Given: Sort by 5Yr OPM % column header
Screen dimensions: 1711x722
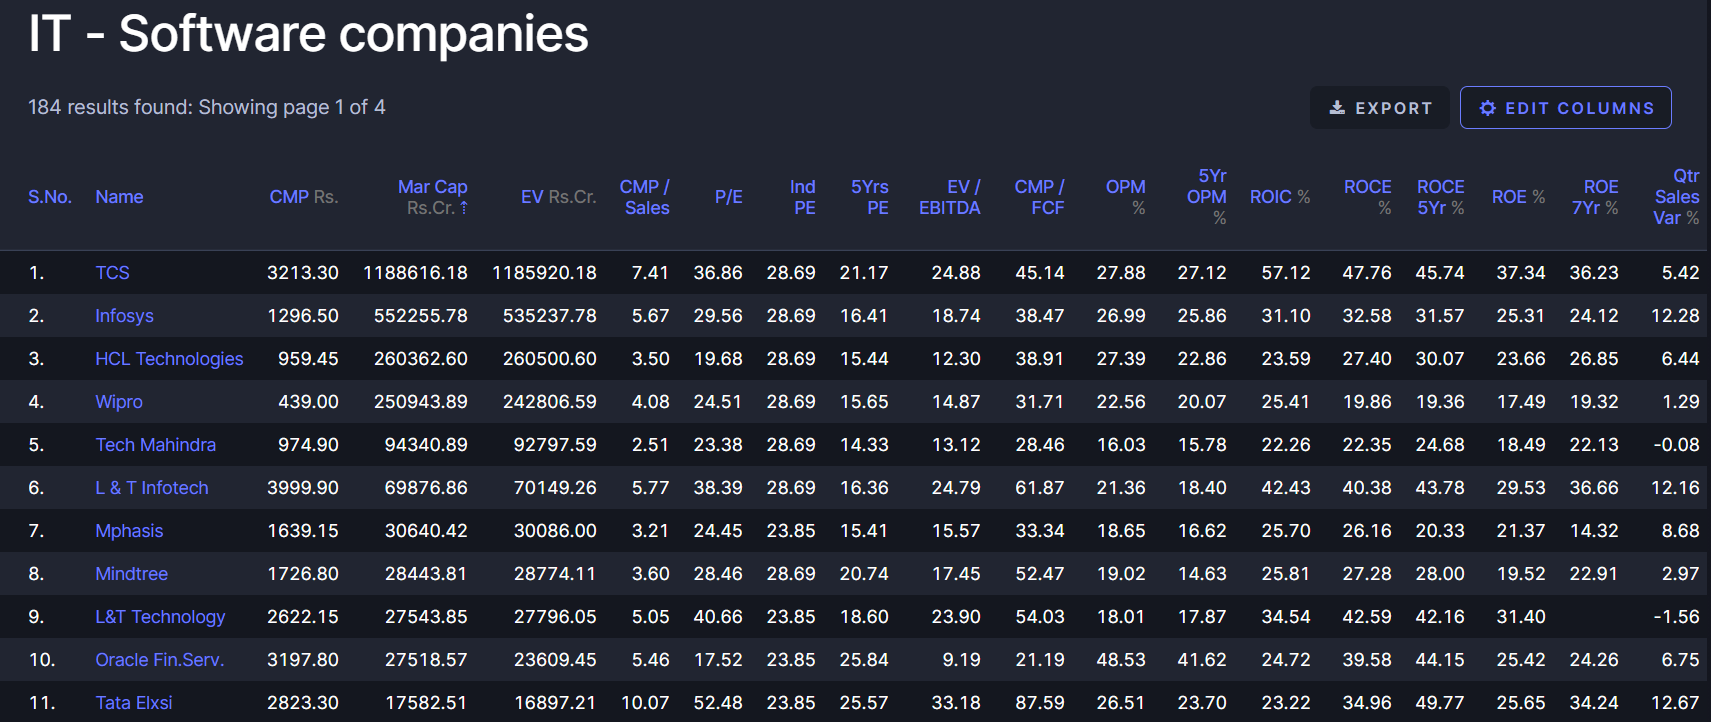Looking at the screenshot, I should click(1207, 197).
